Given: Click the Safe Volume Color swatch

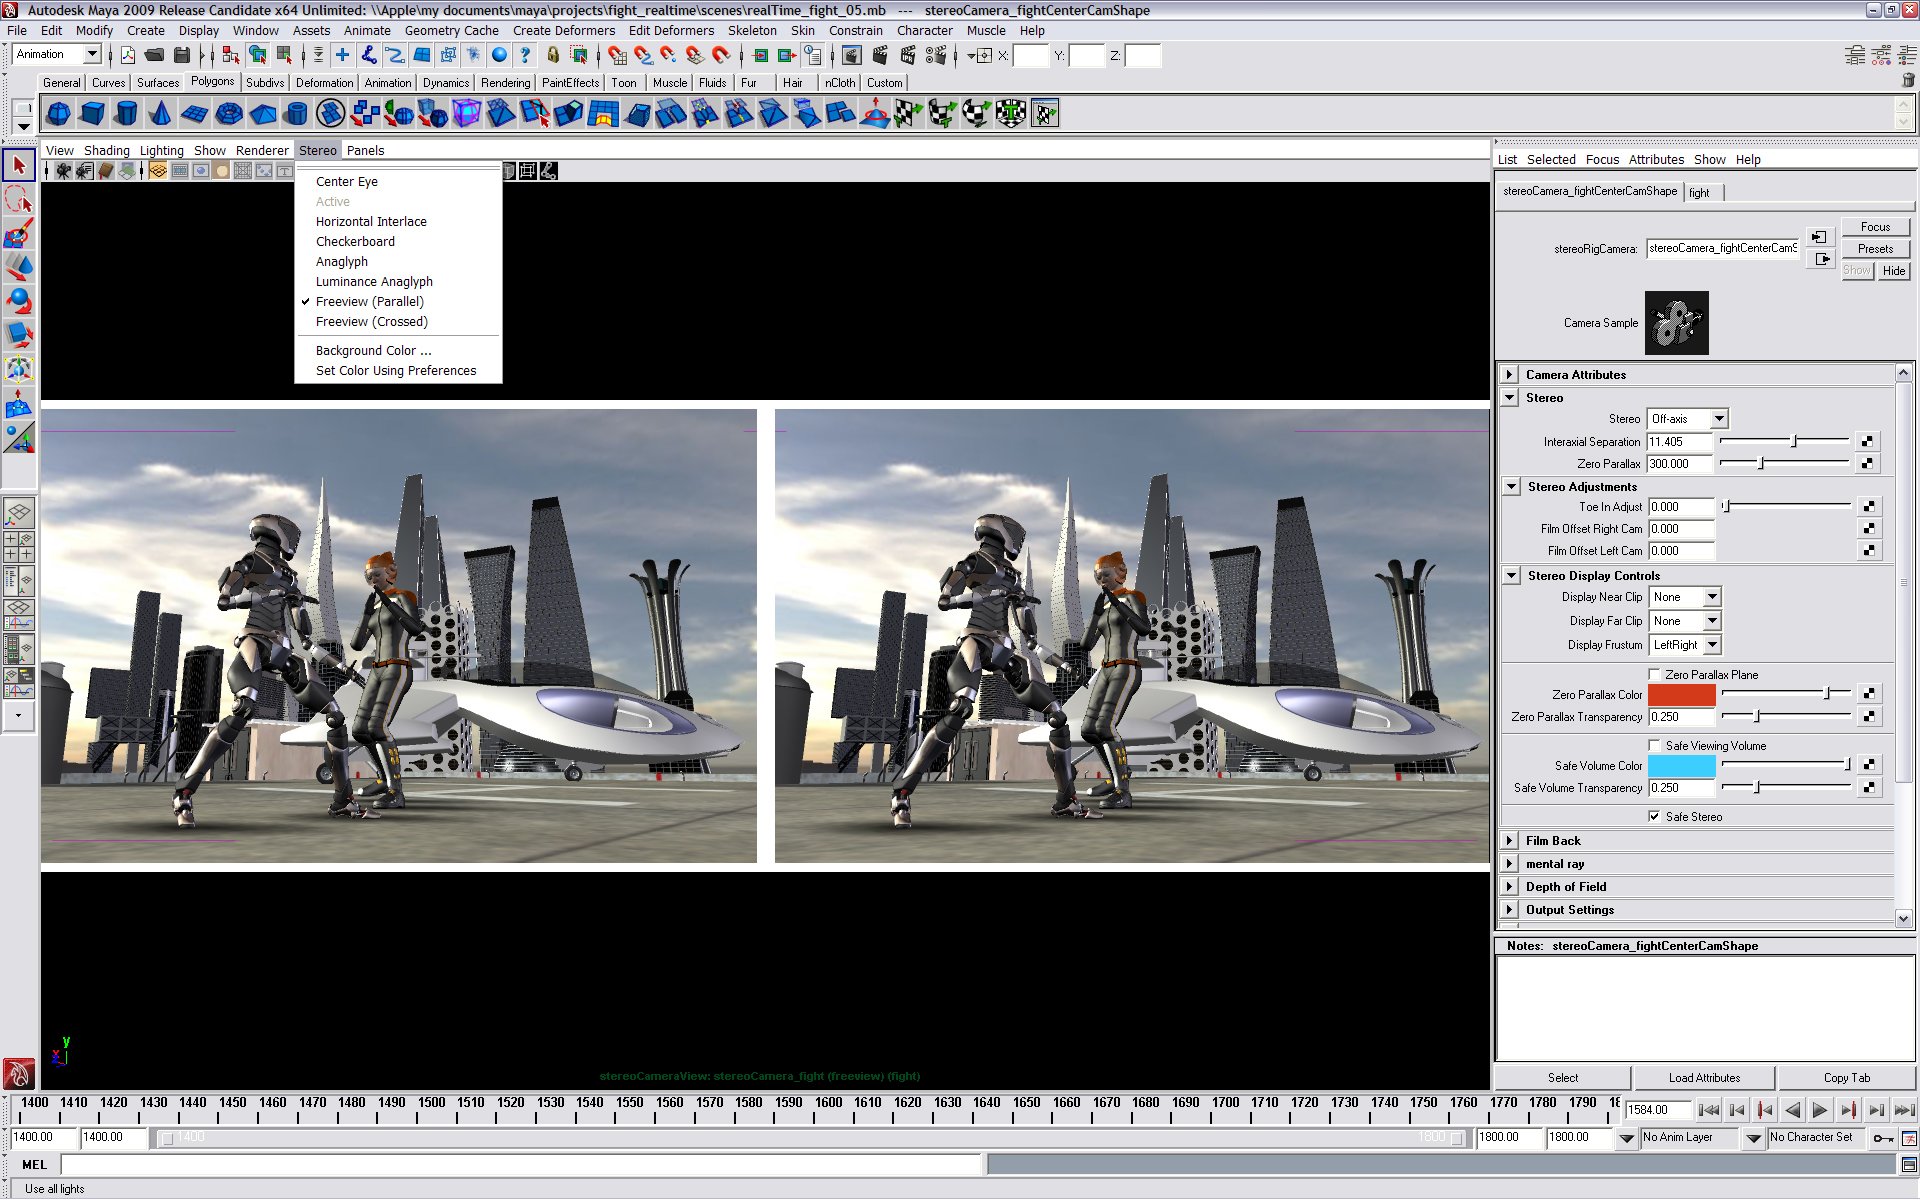Looking at the screenshot, I should (1680, 765).
